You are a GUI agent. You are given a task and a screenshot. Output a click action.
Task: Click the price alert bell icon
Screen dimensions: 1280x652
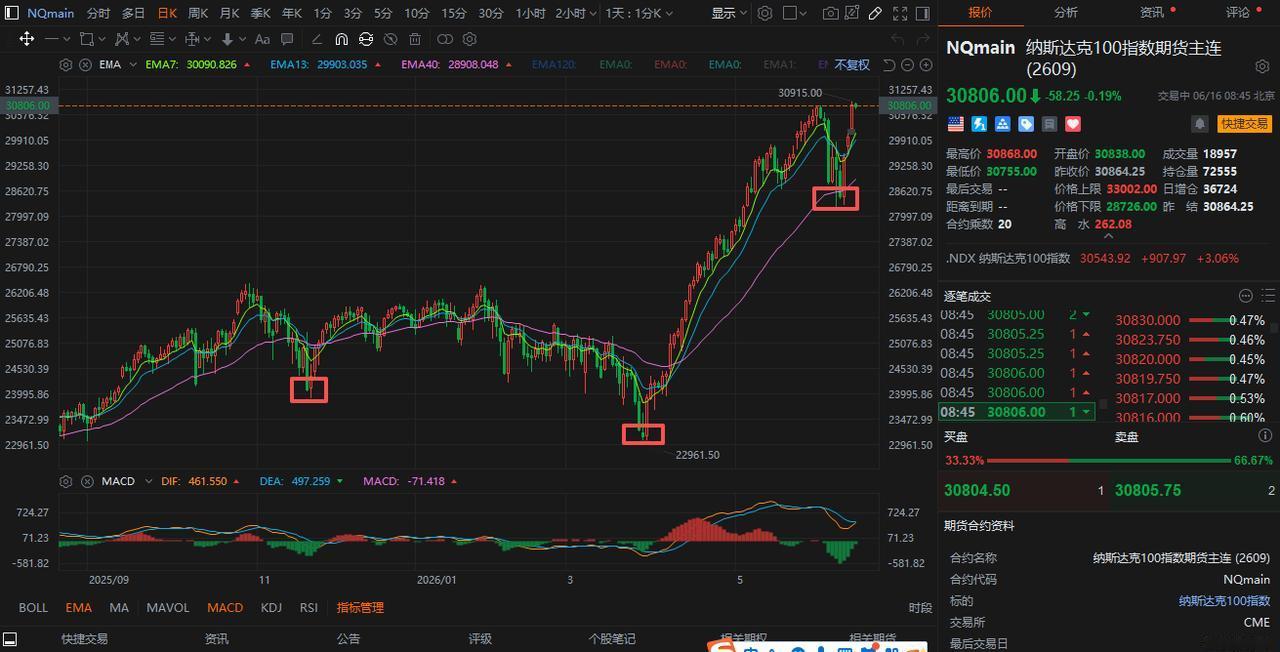[1199, 124]
